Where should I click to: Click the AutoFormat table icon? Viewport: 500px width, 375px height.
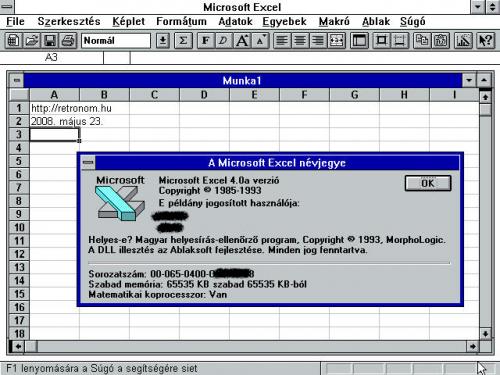pos(359,41)
